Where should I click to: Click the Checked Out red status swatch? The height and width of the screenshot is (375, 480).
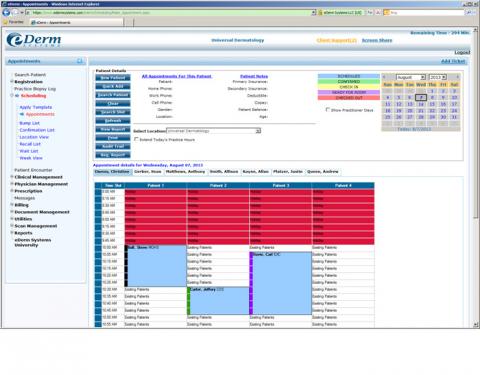(349, 98)
